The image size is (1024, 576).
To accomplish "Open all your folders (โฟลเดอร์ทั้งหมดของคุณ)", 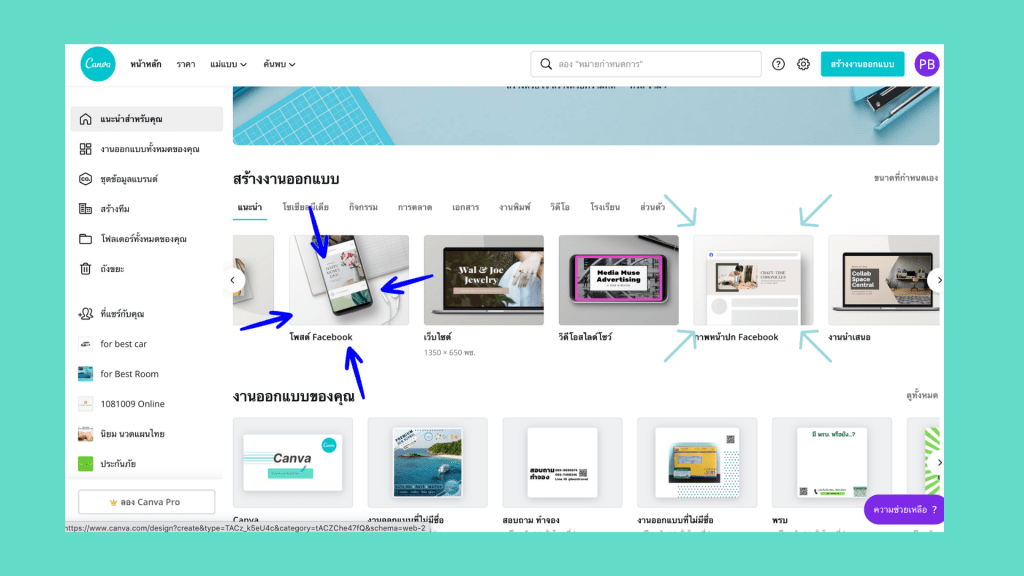I will pyautogui.click(x=143, y=239).
